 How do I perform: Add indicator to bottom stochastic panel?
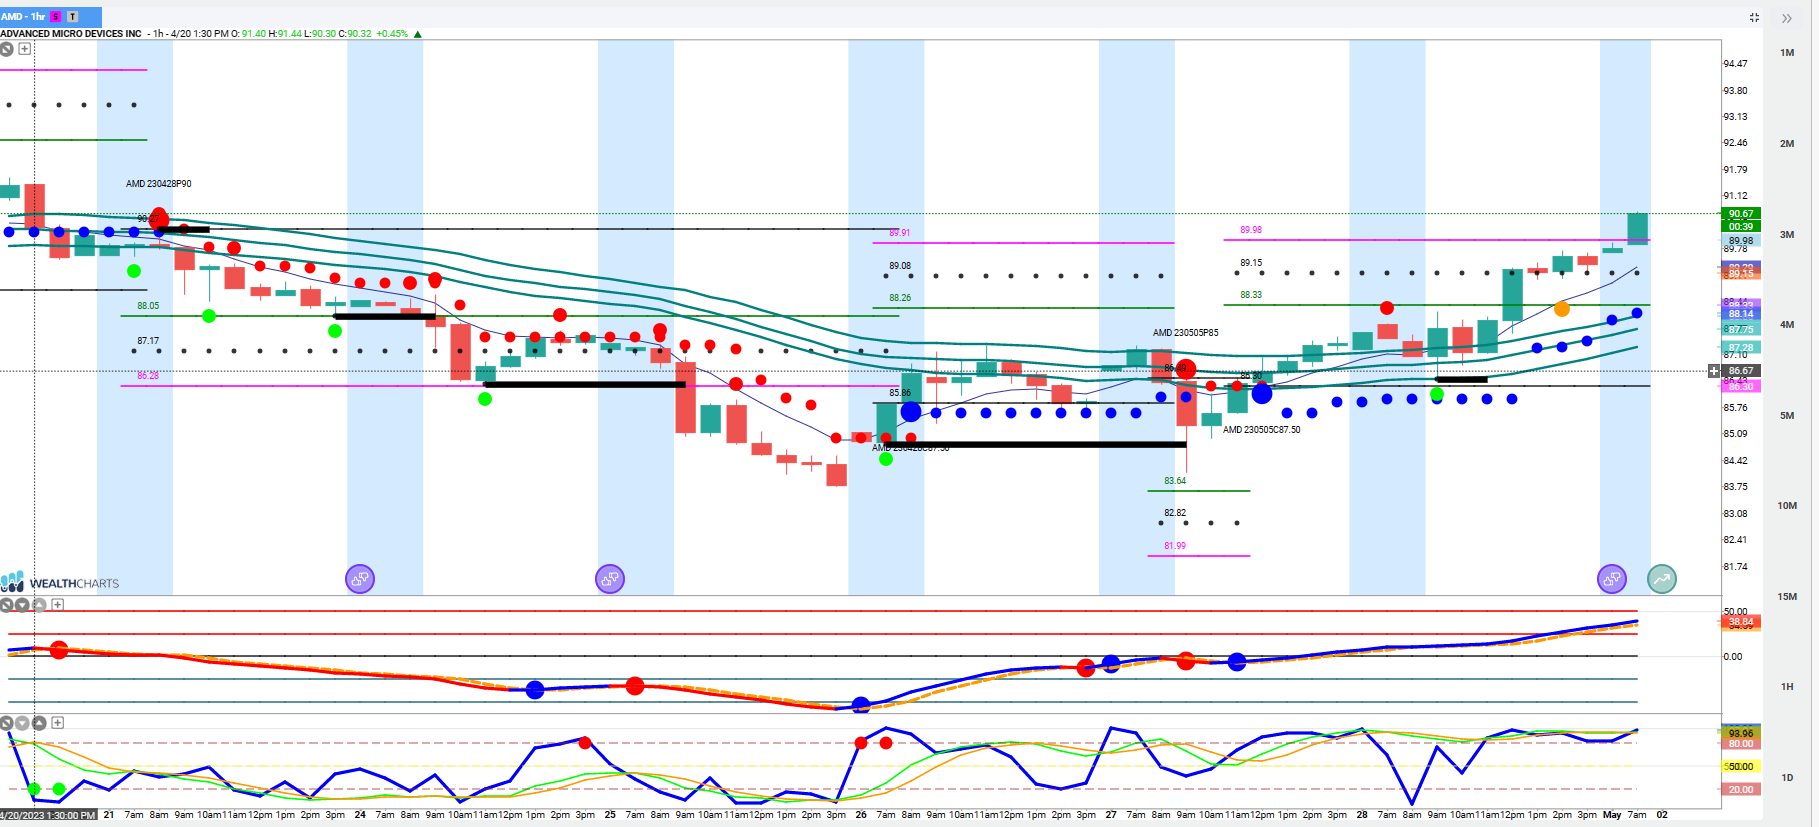click(x=58, y=723)
